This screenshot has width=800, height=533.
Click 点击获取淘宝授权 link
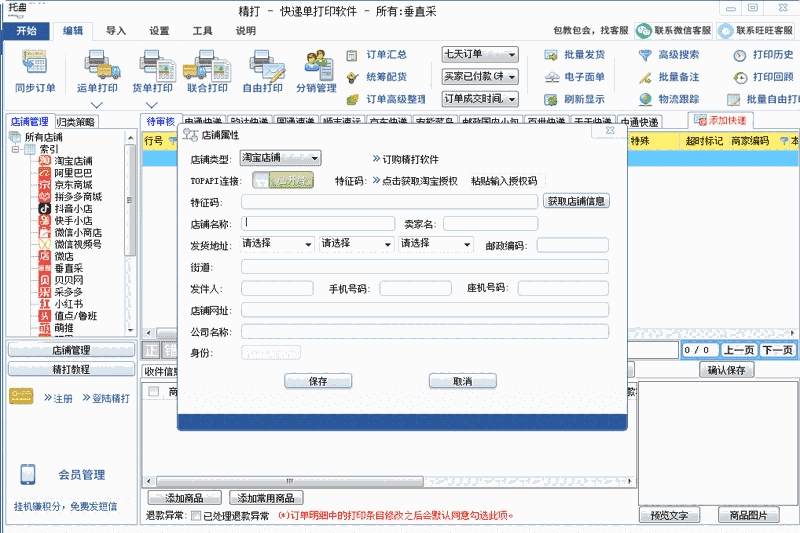tap(415, 181)
